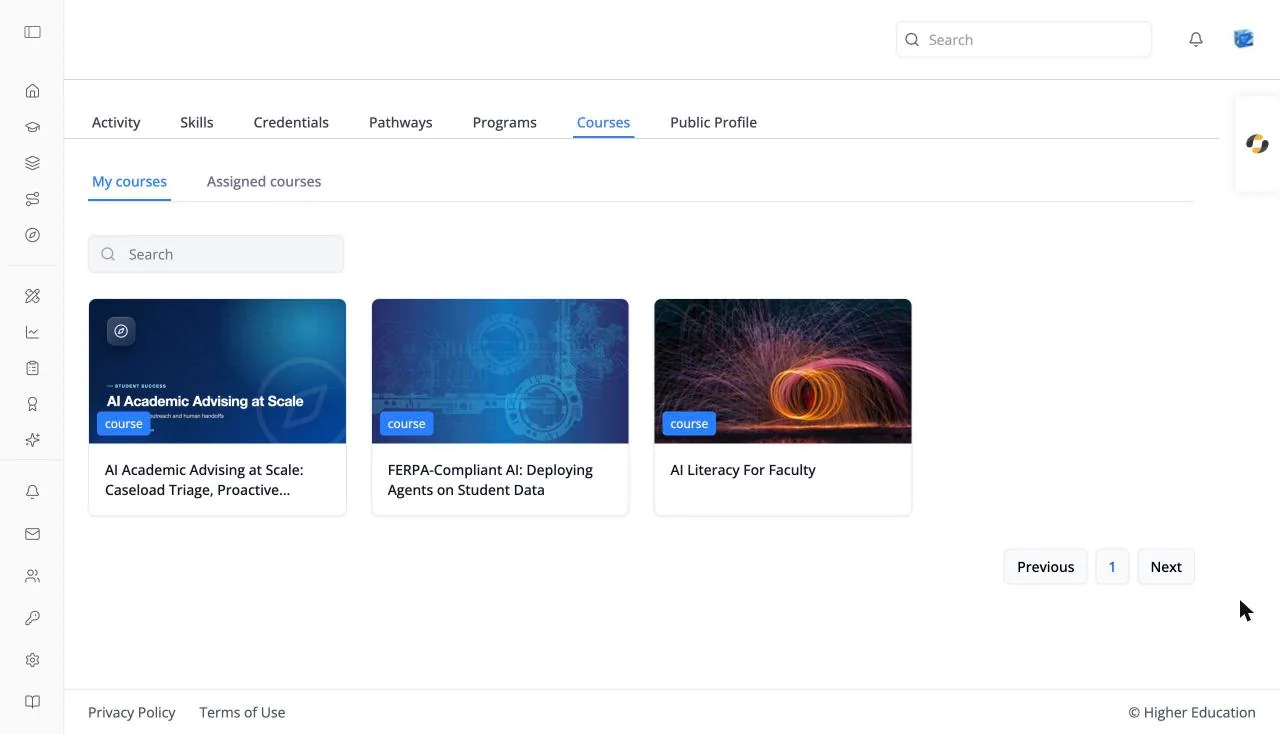Open the line chart analytics icon

[x=32, y=332]
